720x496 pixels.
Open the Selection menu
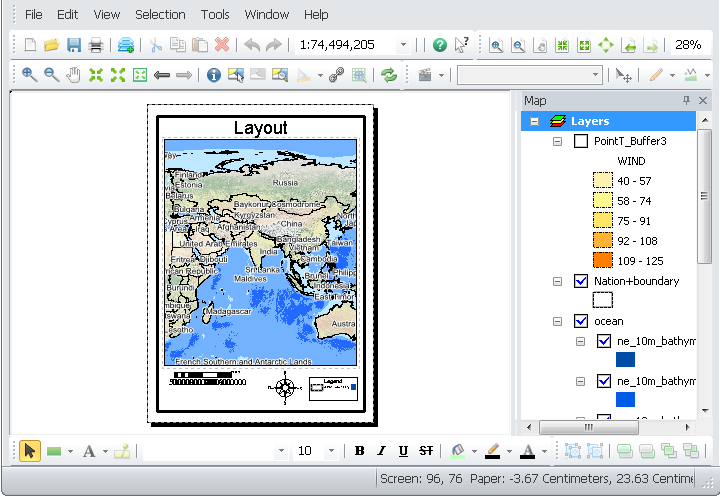pyautogui.click(x=160, y=15)
